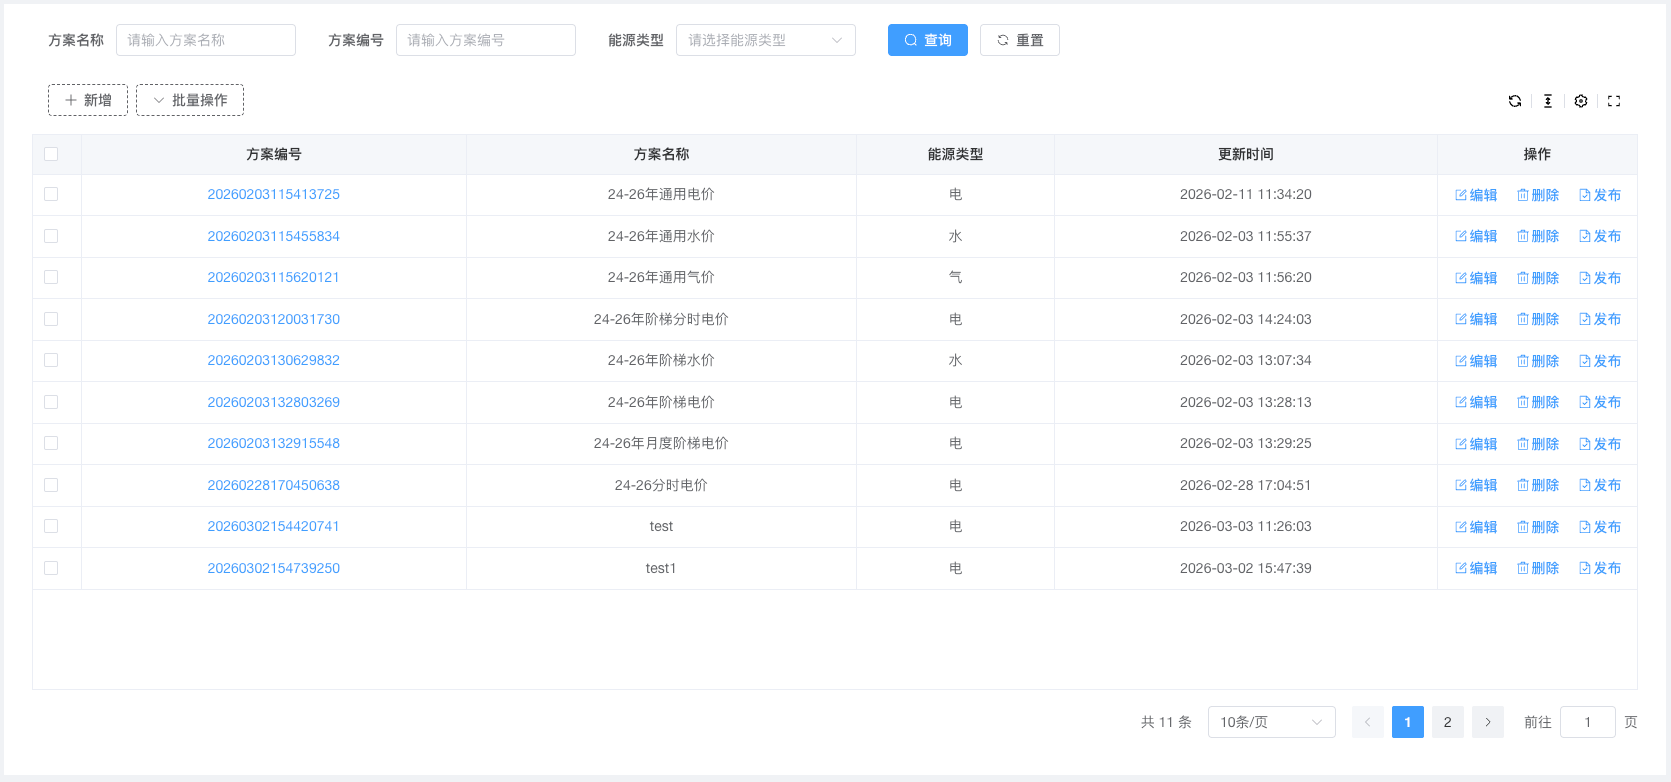Viewport: 1671px width, 782px height.
Task: Publish plan 24-26年阶梯水价
Action: point(1600,361)
